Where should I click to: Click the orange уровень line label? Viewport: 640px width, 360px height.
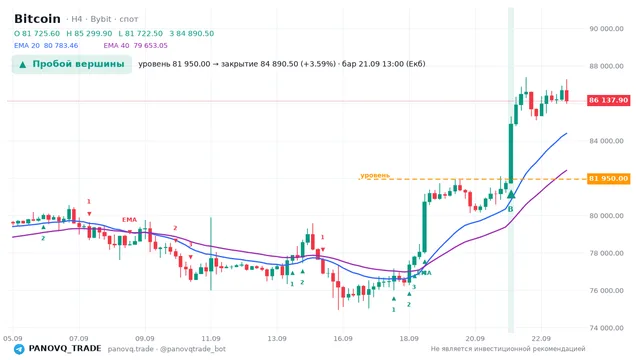tap(375, 176)
